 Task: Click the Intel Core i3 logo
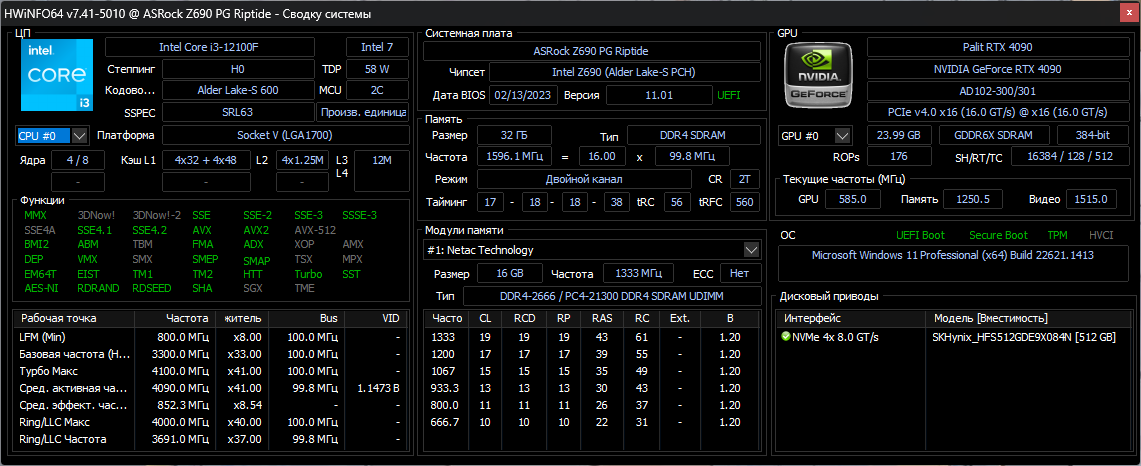click(x=57, y=75)
